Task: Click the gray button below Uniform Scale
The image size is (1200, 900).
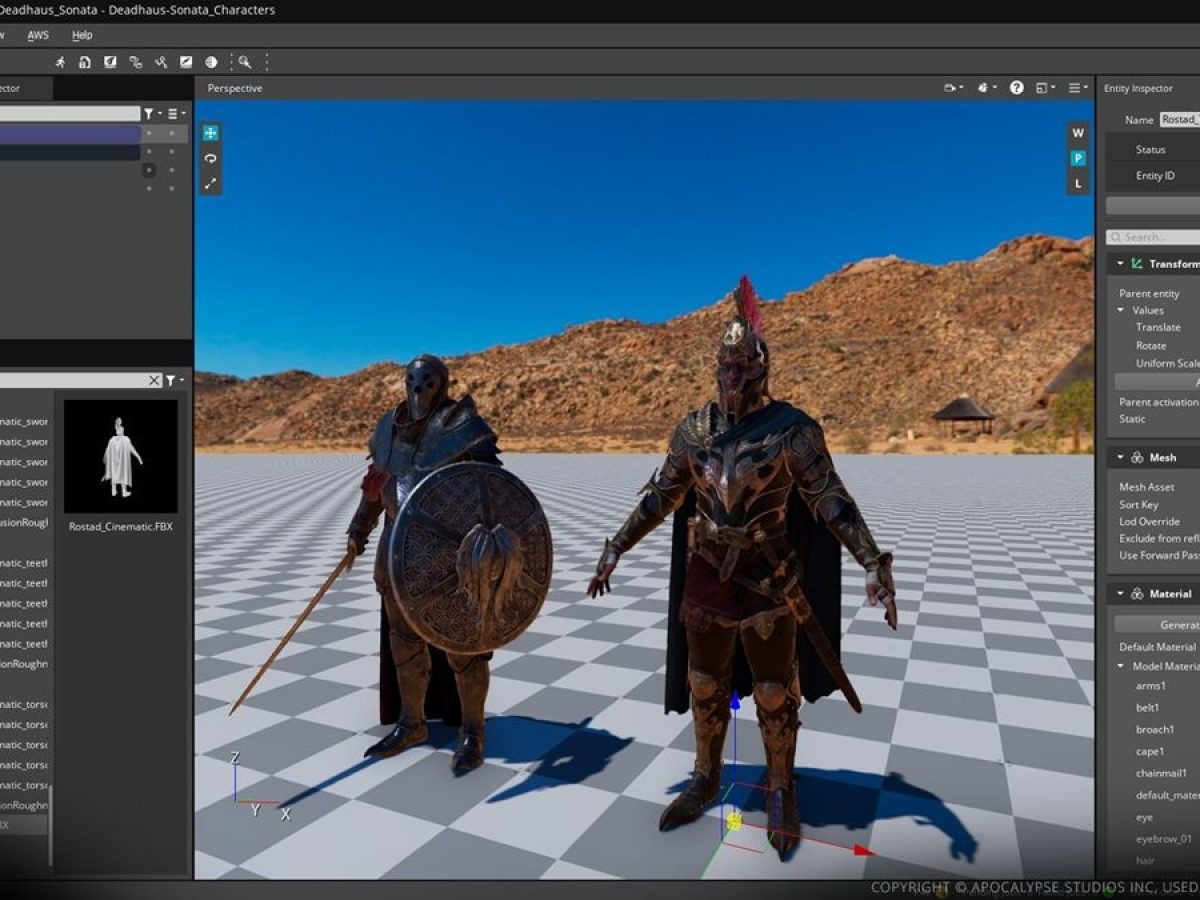Action: (1157, 382)
